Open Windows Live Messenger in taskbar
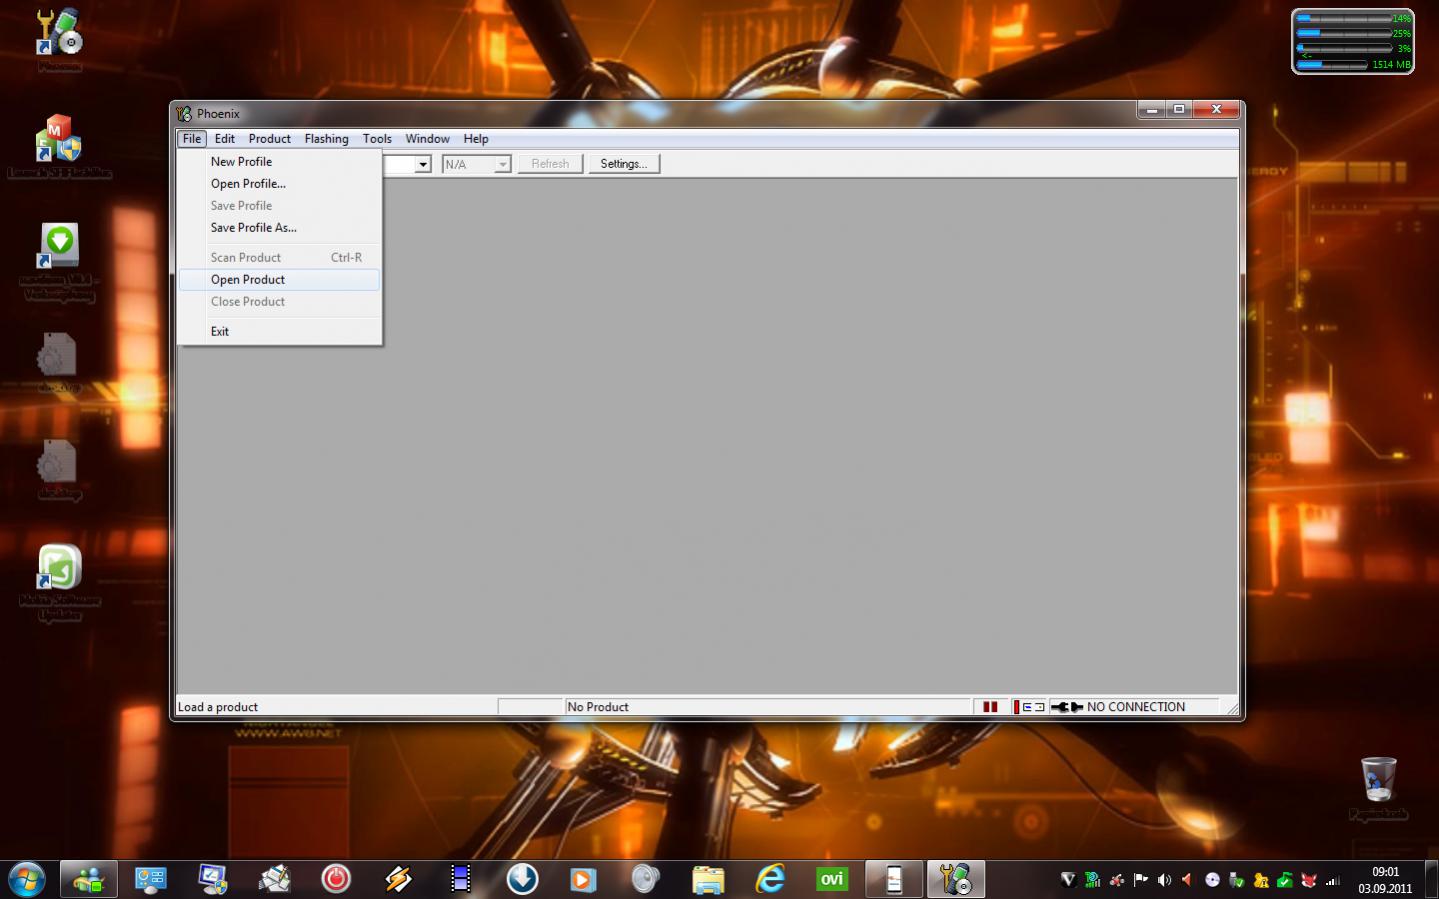Image resolution: width=1439 pixels, height=899 pixels. point(89,880)
